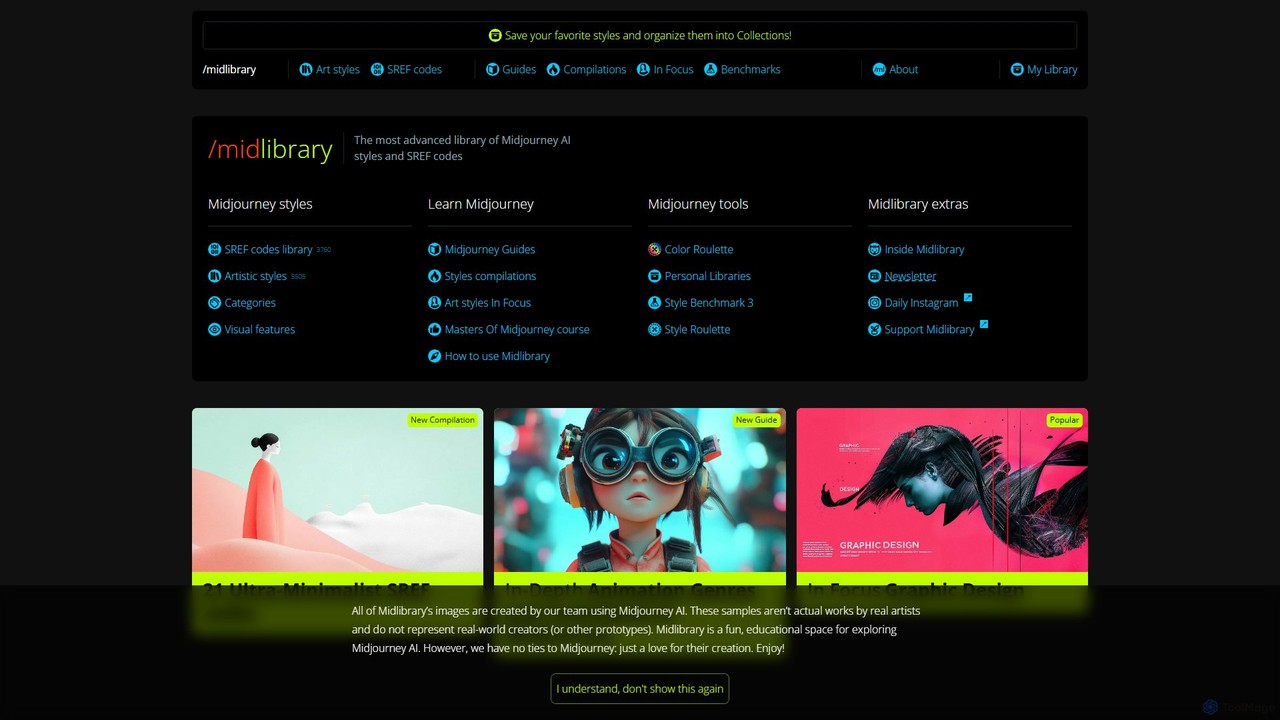Open Art styles in top navigation
The image size is (1280, 720).
338,69
